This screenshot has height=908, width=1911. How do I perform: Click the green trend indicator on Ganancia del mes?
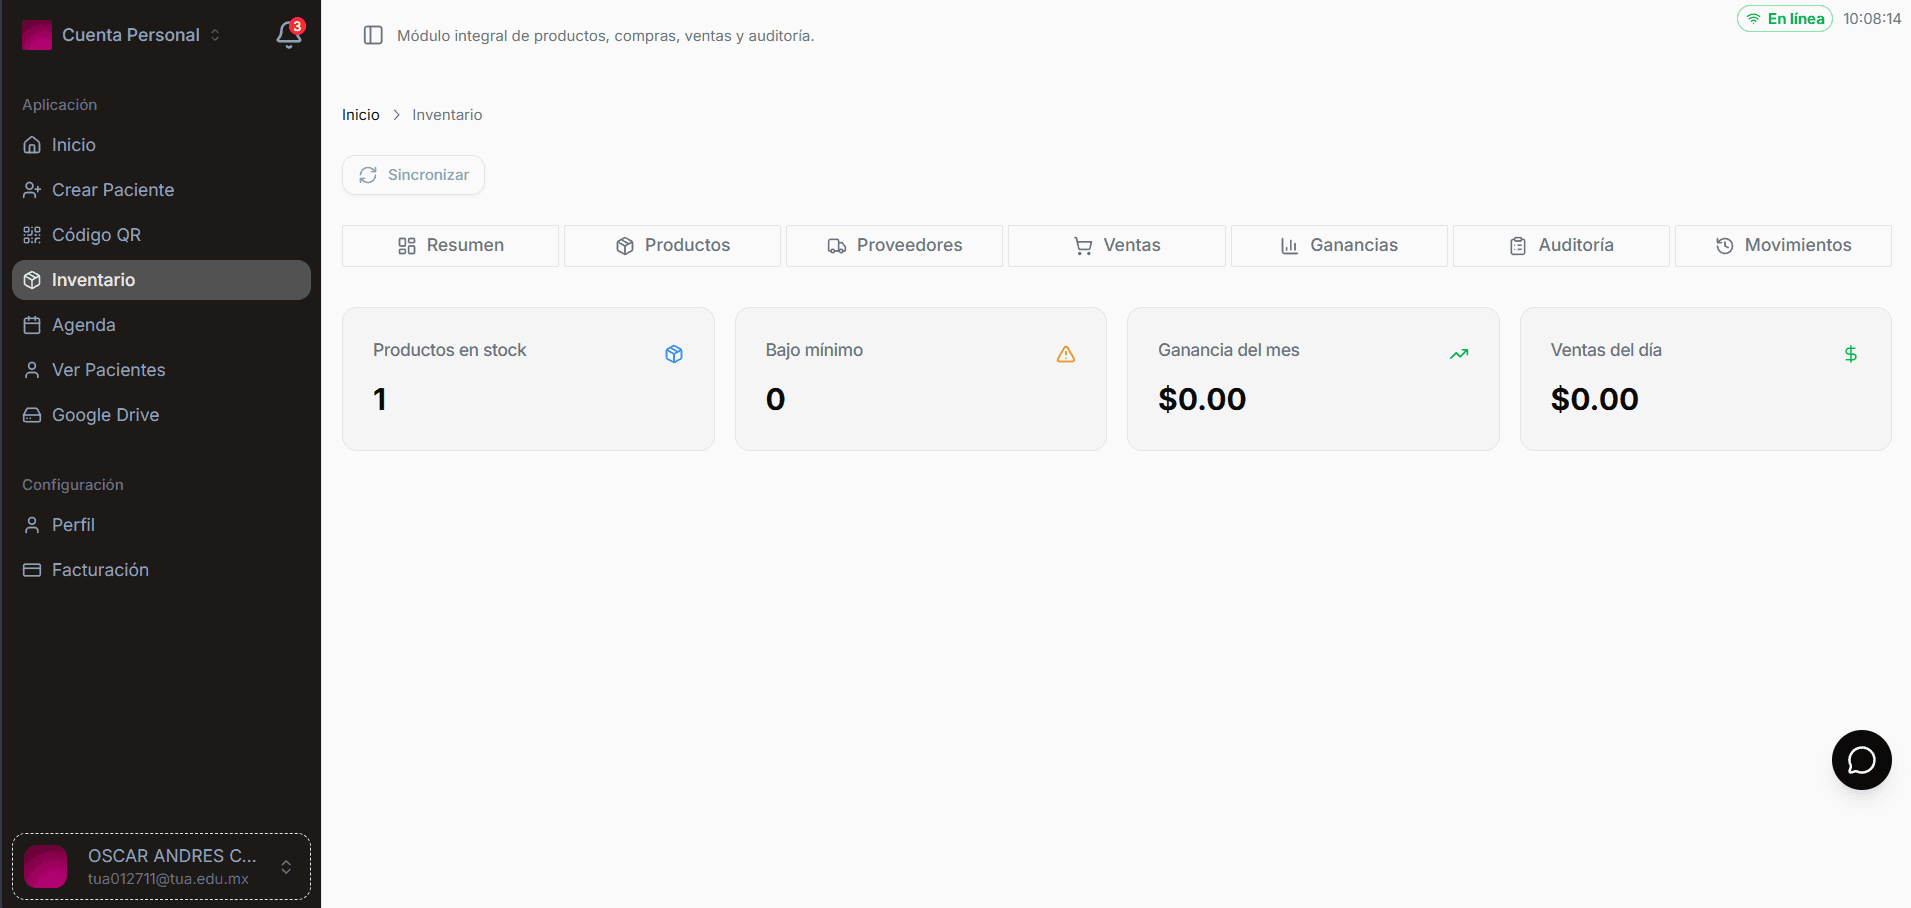1459,354
